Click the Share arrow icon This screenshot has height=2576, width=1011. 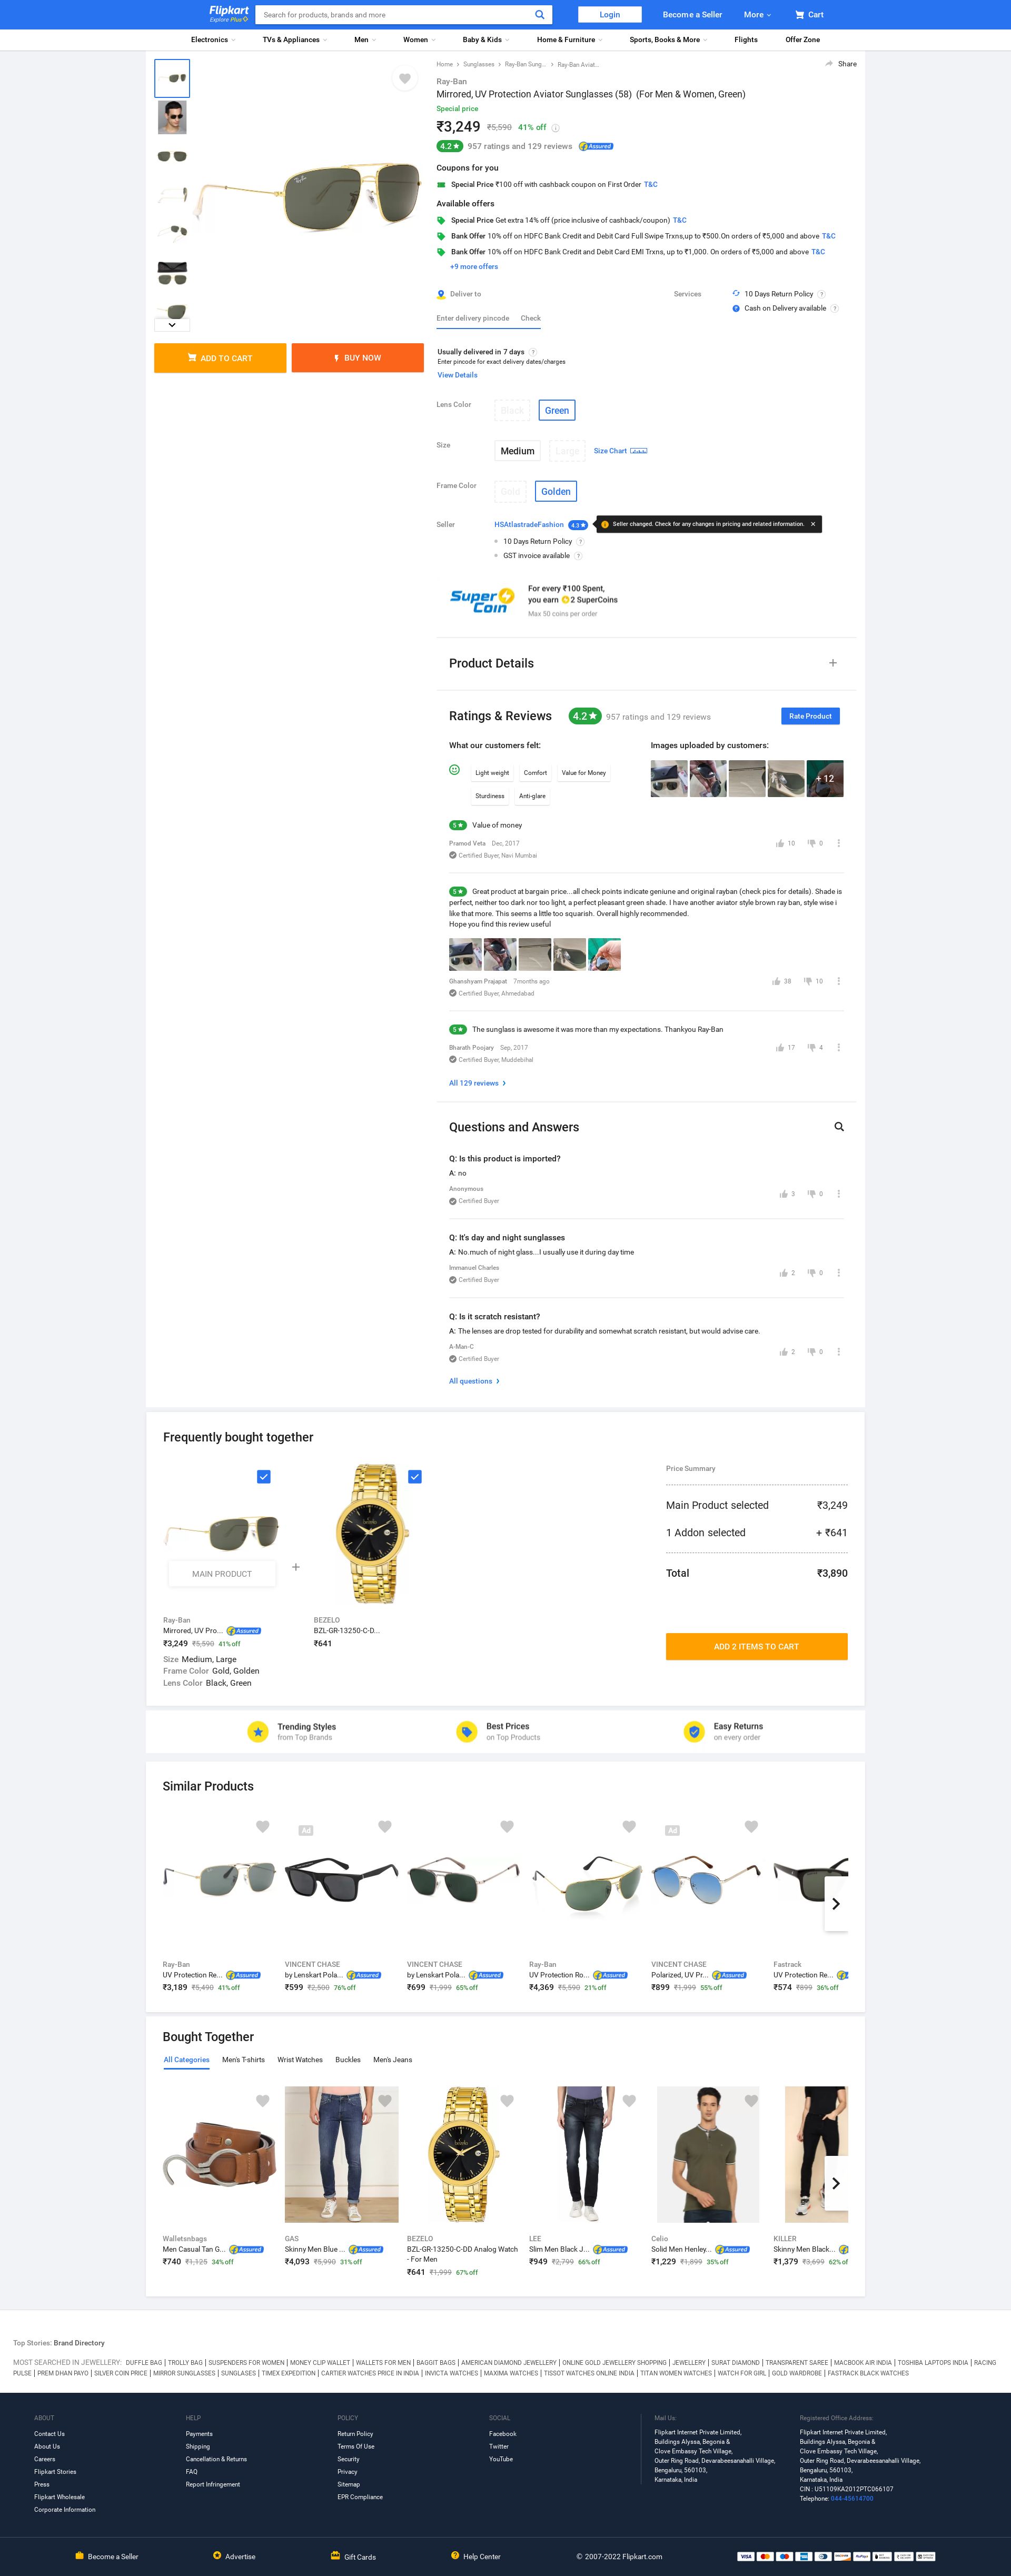tap(829, 64)
